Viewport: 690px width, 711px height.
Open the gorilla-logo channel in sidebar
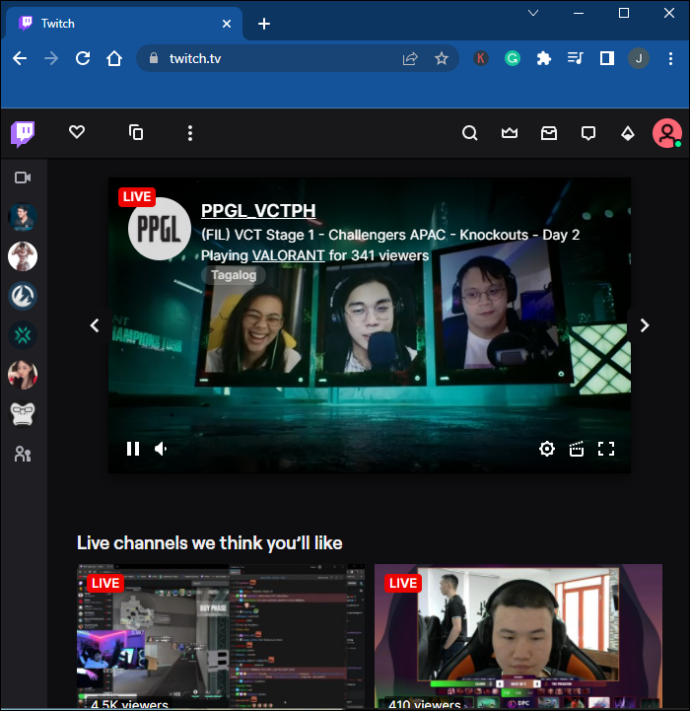23,414
